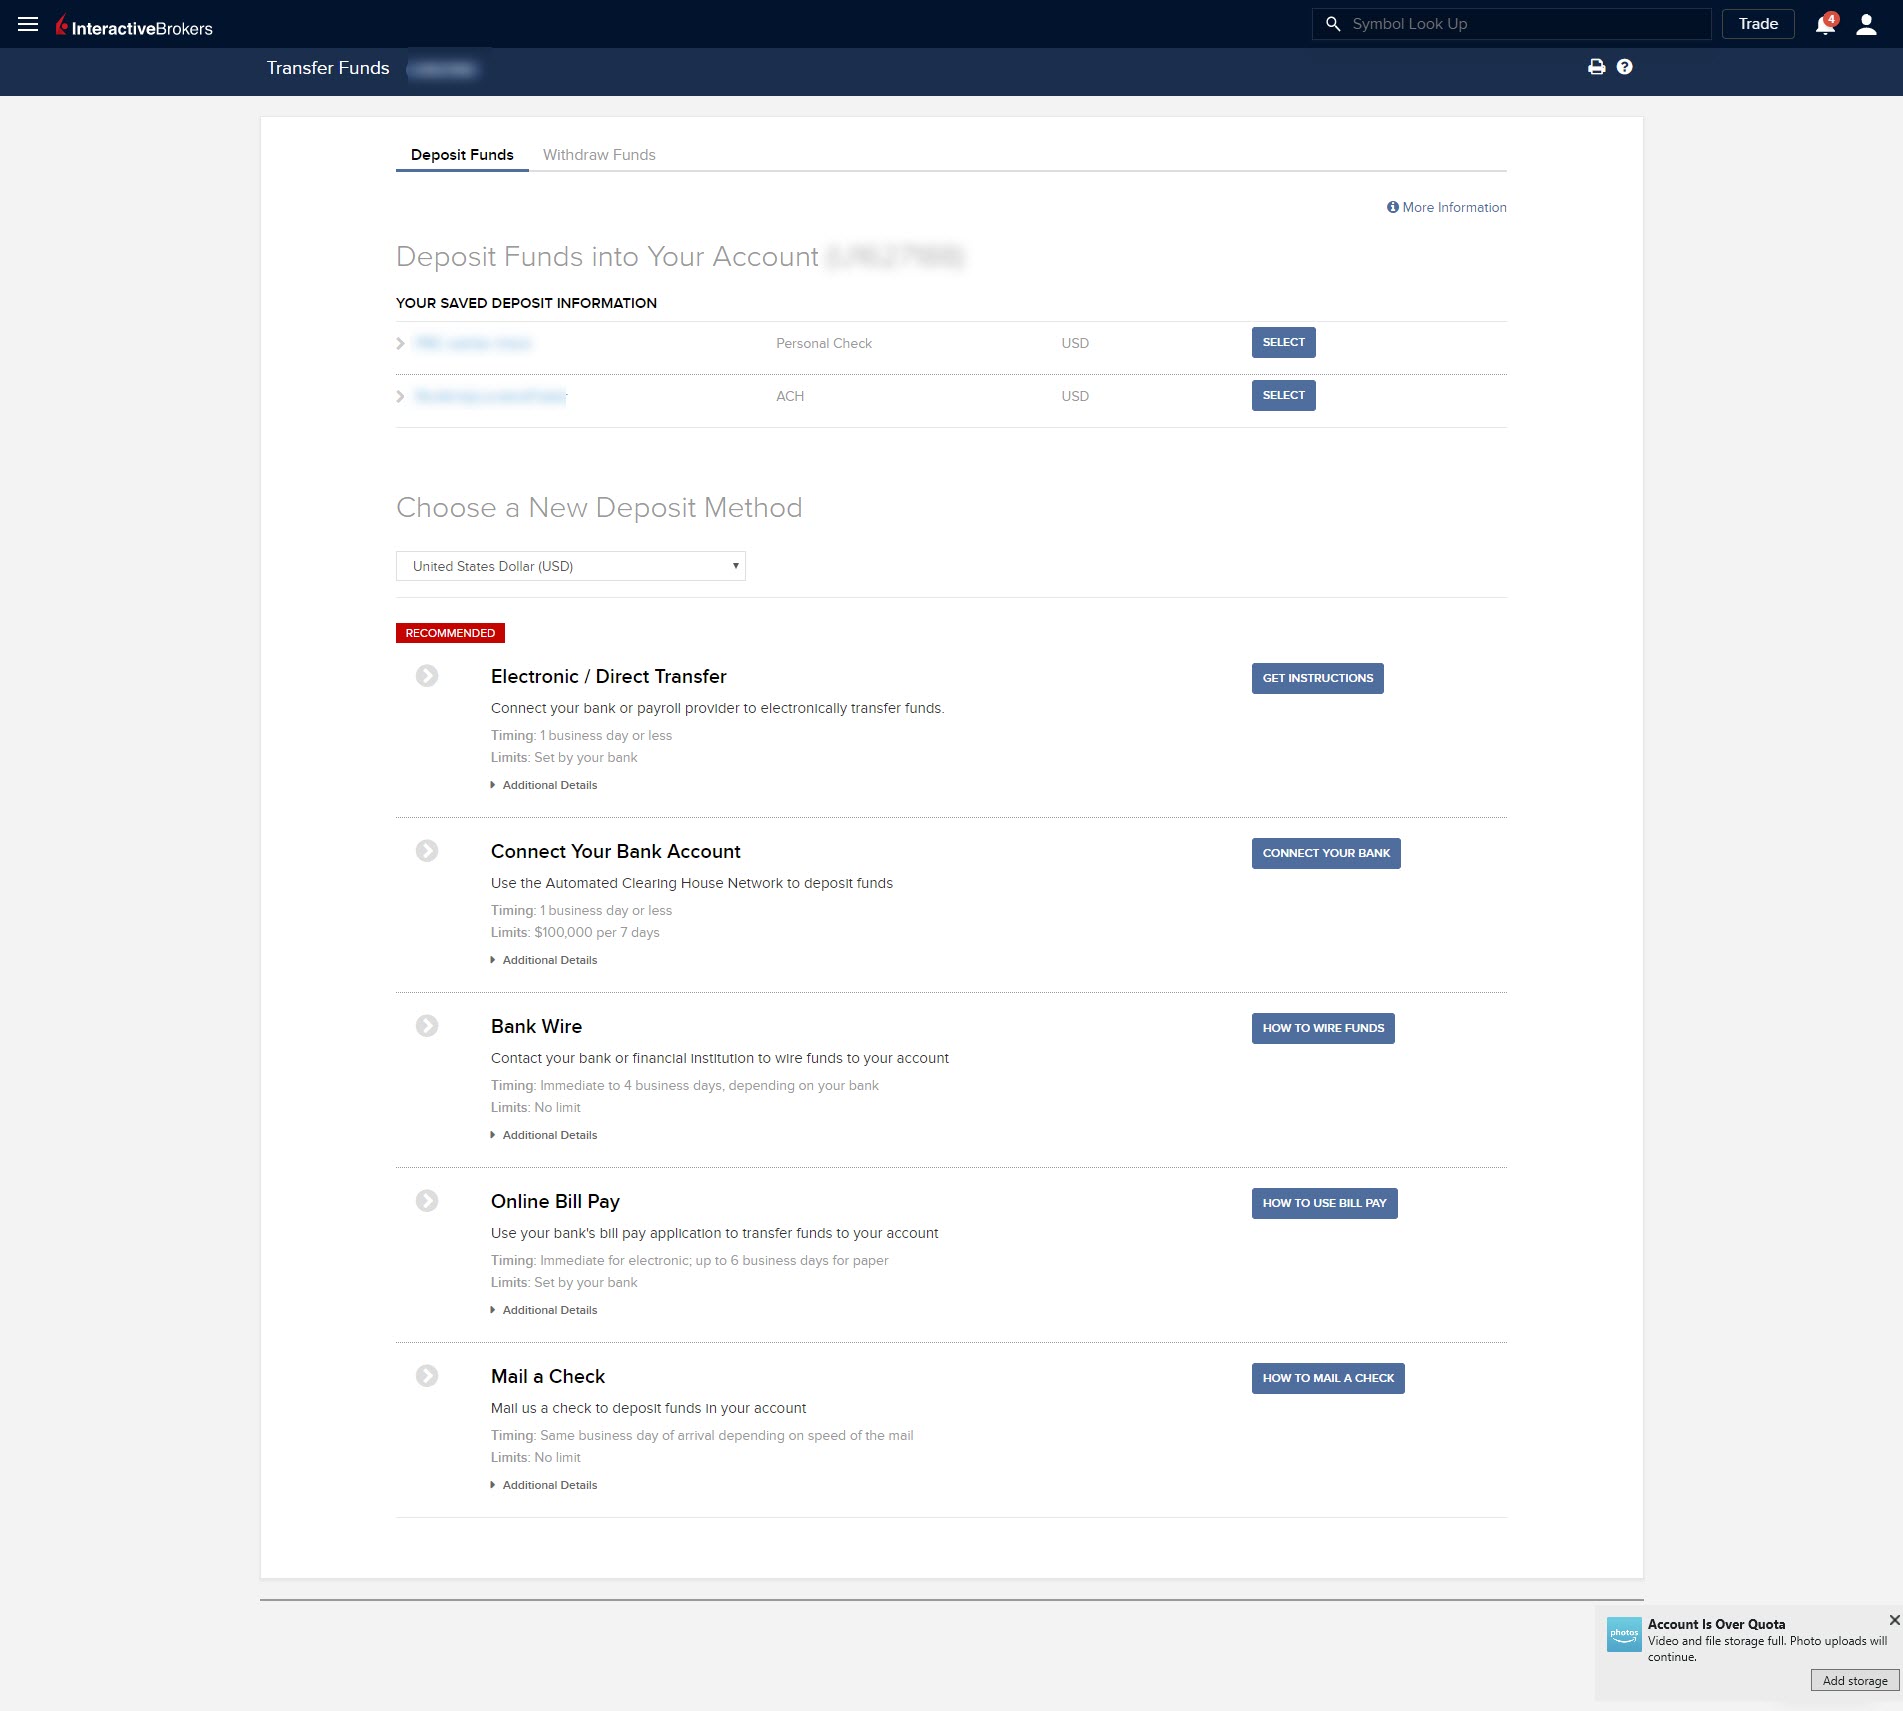Open the More Information link
1903x1711 pixels.
click(x=1454, y=207)
